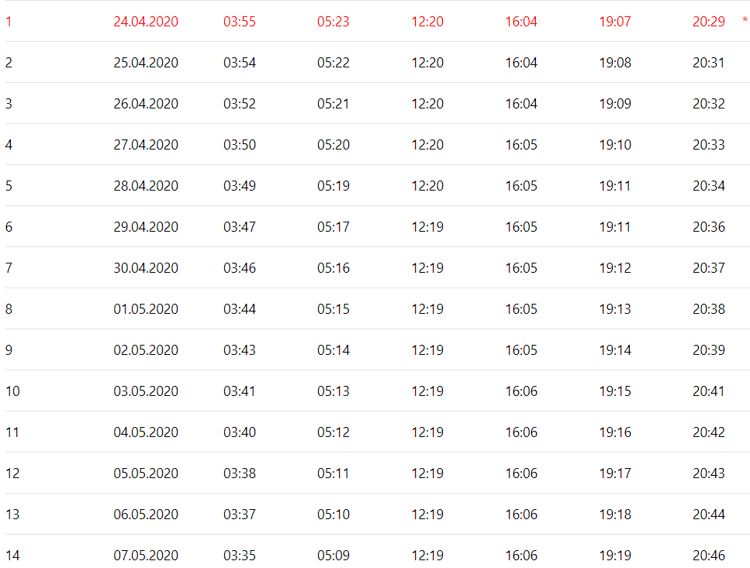Screen dimensions: 750x568
Task: Click the date 25.04.2020
Action: (x=146, y=62)
